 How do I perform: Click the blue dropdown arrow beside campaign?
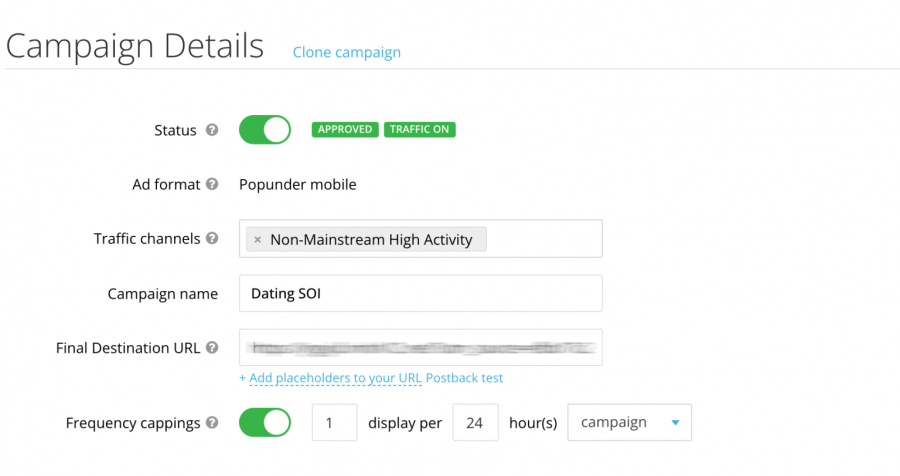point(676,423)
